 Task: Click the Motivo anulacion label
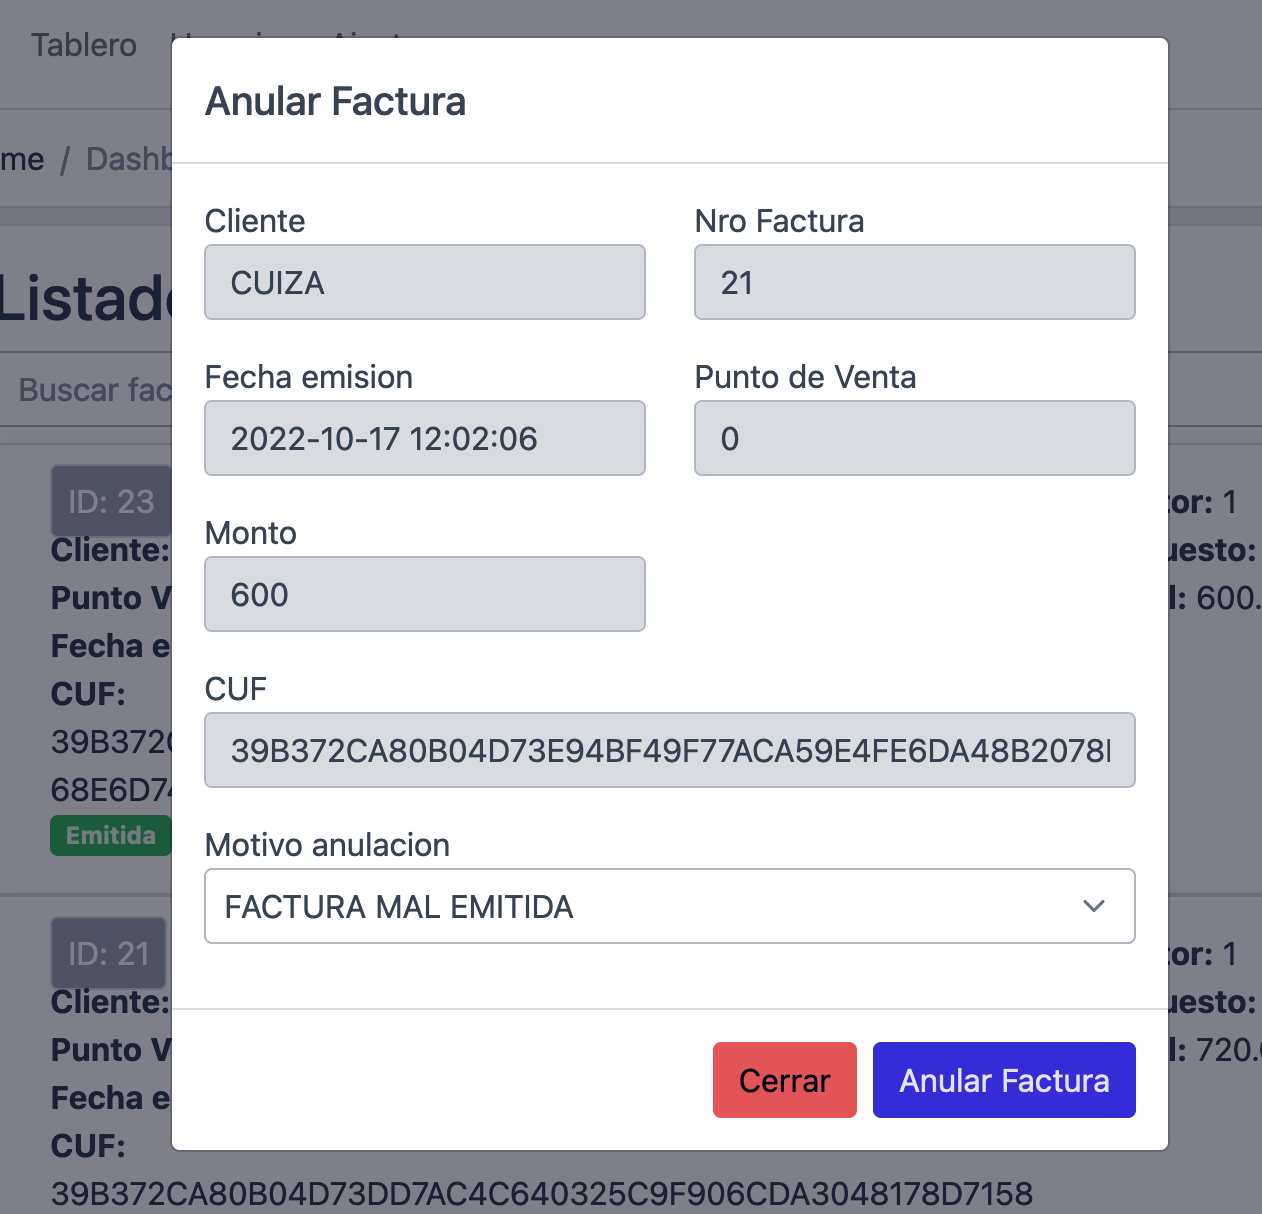(x=327, y=845)
